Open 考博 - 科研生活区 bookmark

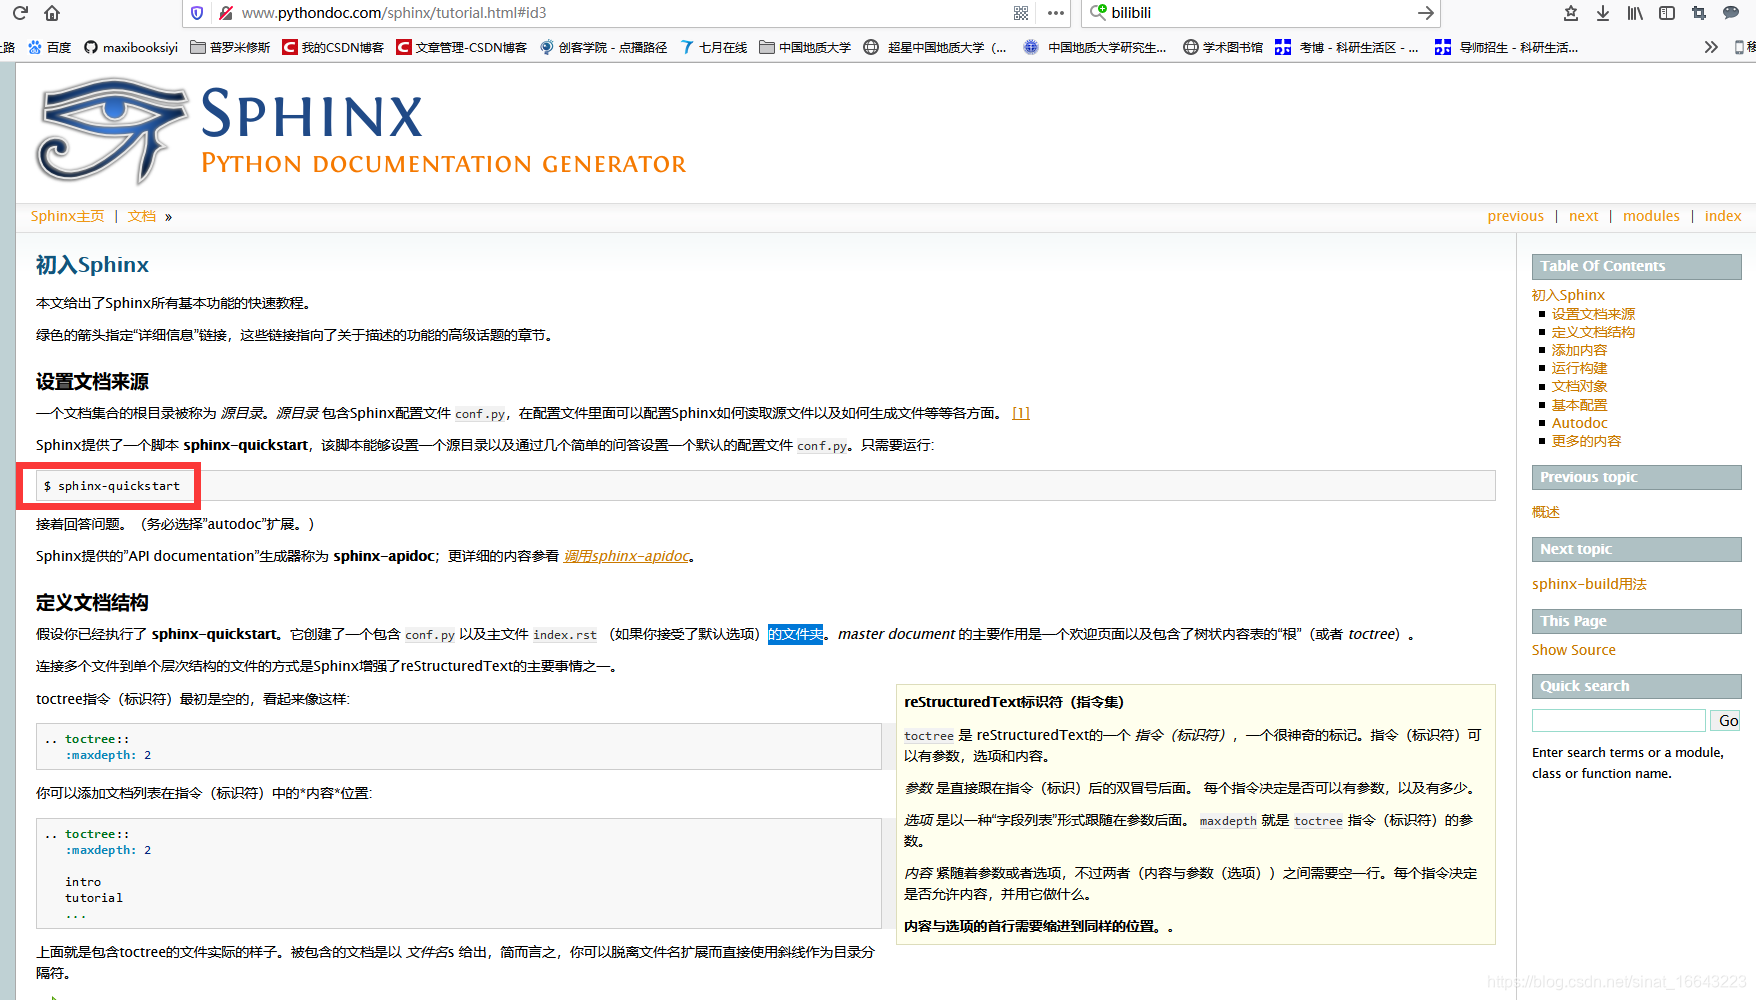tap(1347, 47)
